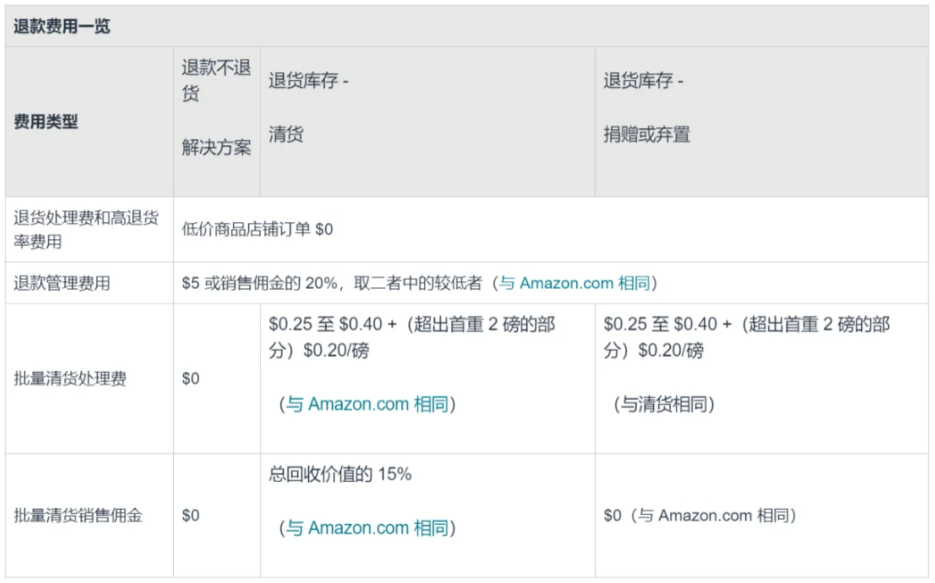This screenshot has height=583, width=935.
Task: Click $0 value in 批量清货处理费 row
Action: click(x=191, y=379)
